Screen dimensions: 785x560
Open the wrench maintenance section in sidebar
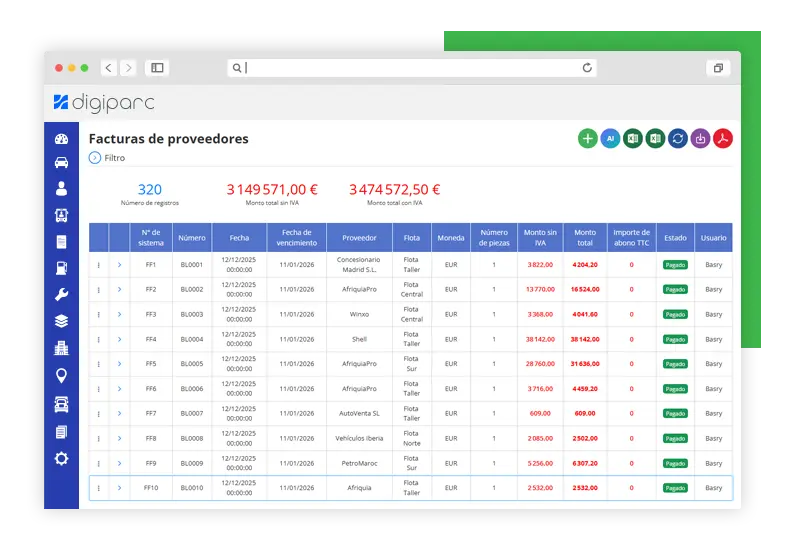pyautogui.click(x=61, y=295)
